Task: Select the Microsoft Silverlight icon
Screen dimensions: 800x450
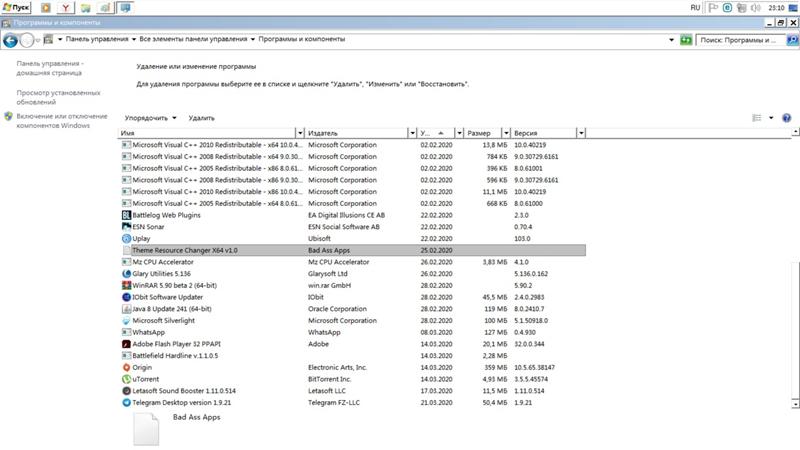Action: [127, 321]
